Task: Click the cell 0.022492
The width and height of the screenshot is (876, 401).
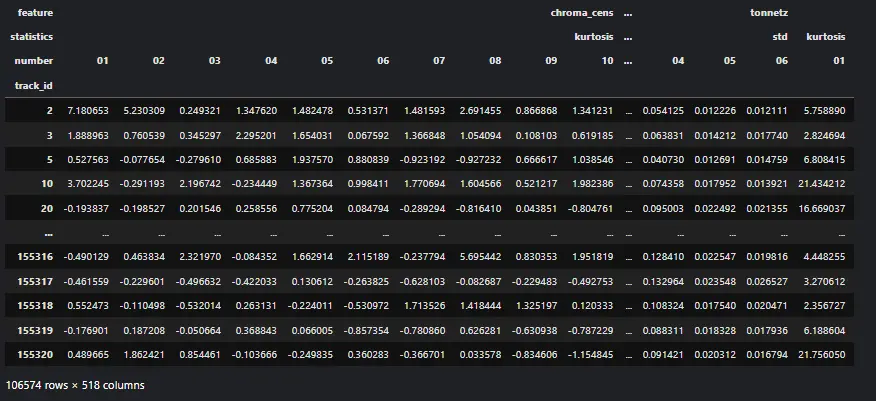Action: 715,208
